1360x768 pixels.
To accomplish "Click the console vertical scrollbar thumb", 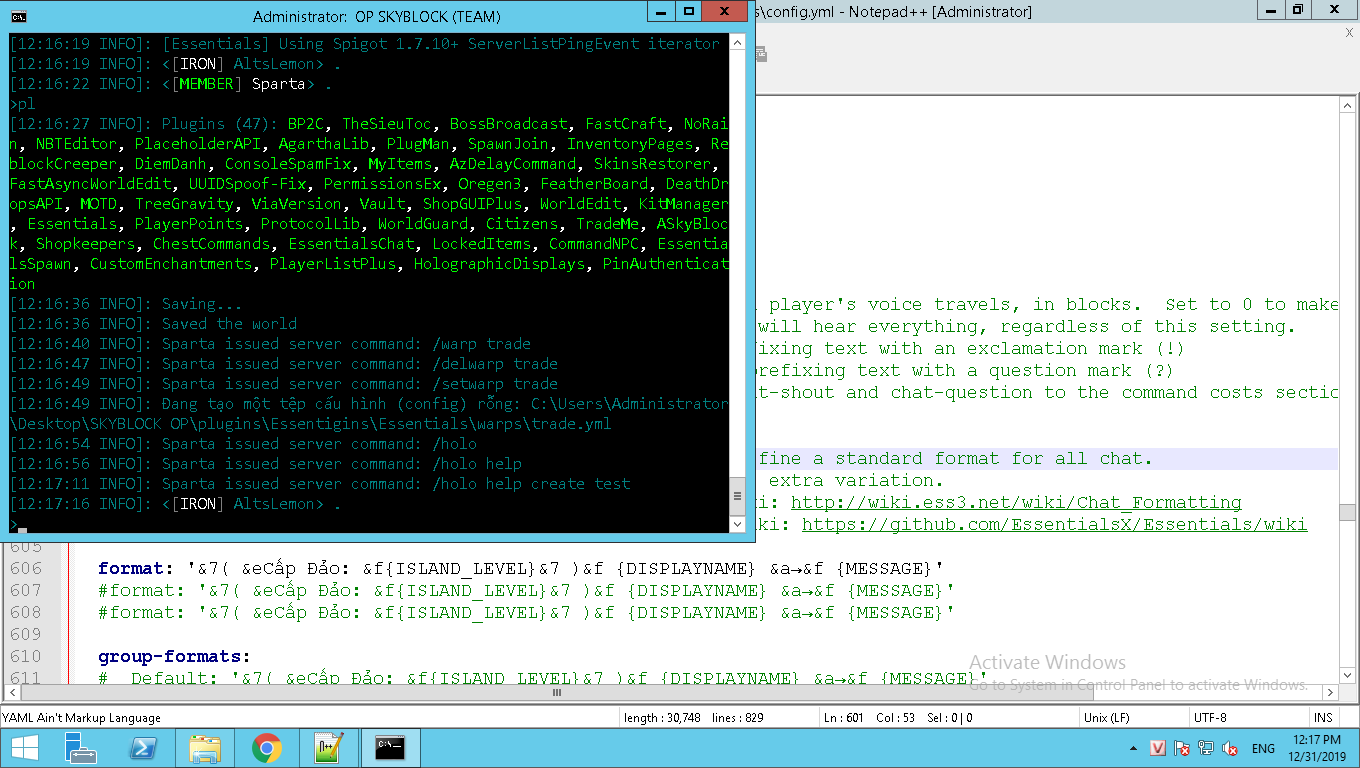I will point(738,495).
